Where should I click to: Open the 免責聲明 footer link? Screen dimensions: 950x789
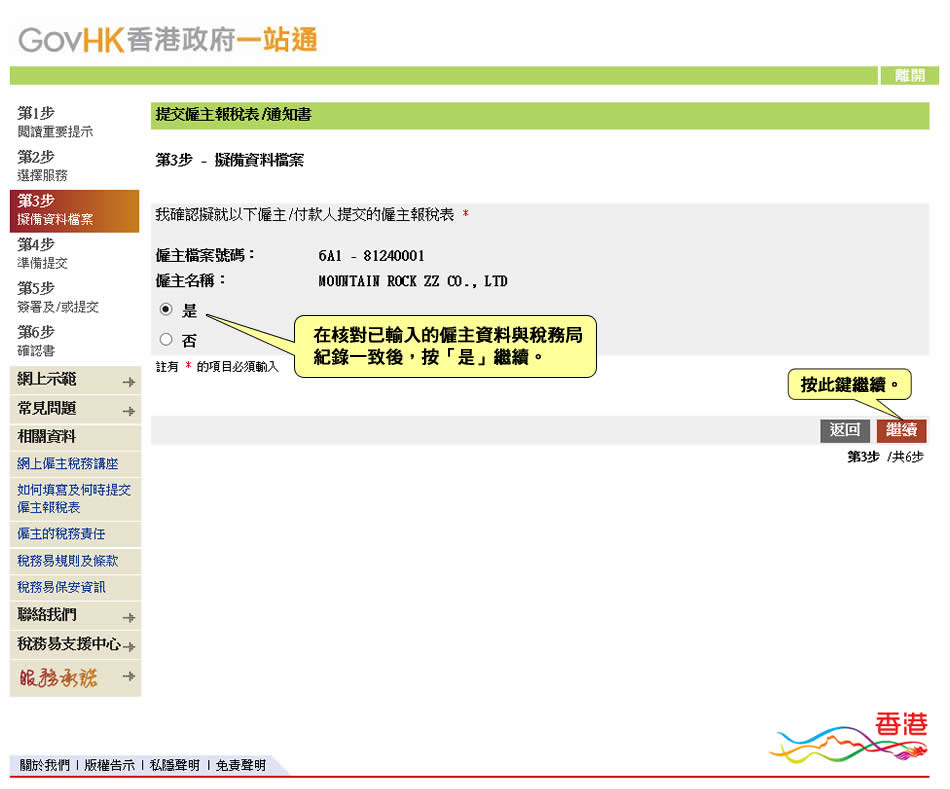241,765
